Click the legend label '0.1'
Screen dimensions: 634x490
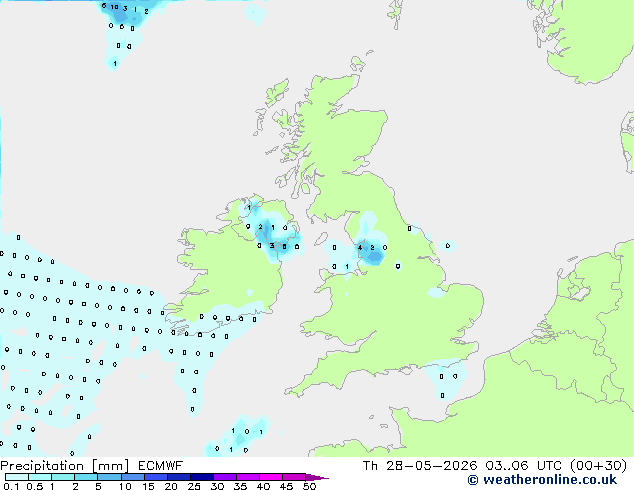(11, 486)
